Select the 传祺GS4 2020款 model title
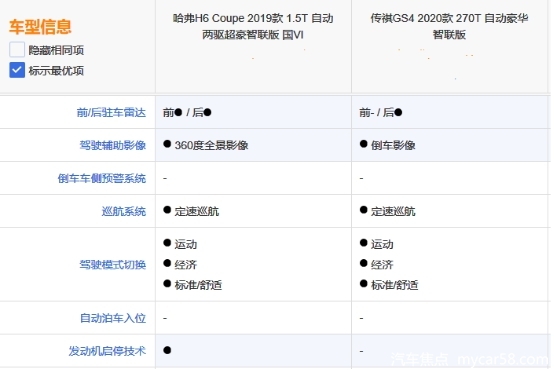The image size is (554, 370). (x=449, y=27)
